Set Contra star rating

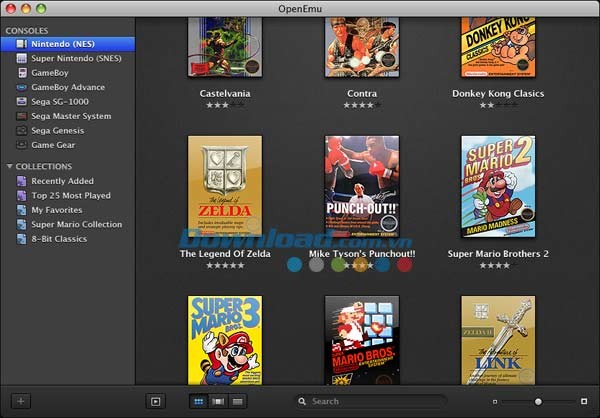click(362, 105)
